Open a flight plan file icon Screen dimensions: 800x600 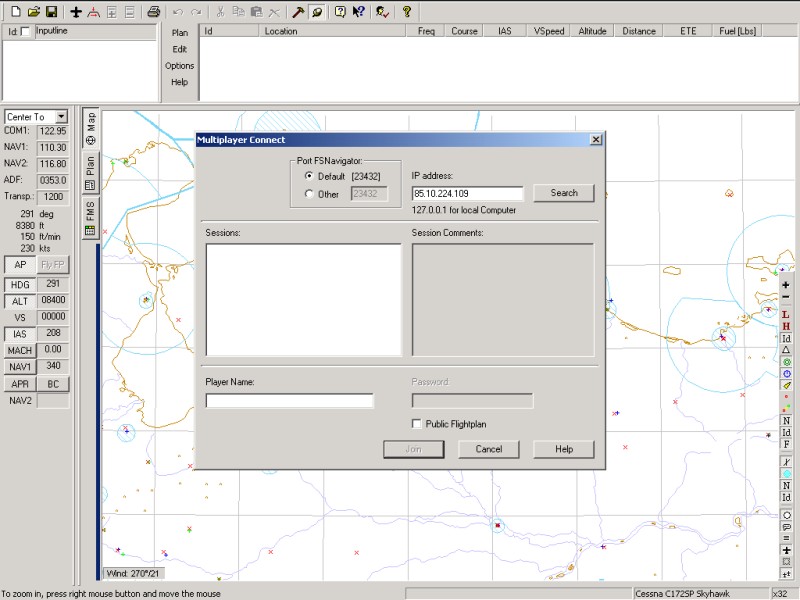tap(33, 12)
